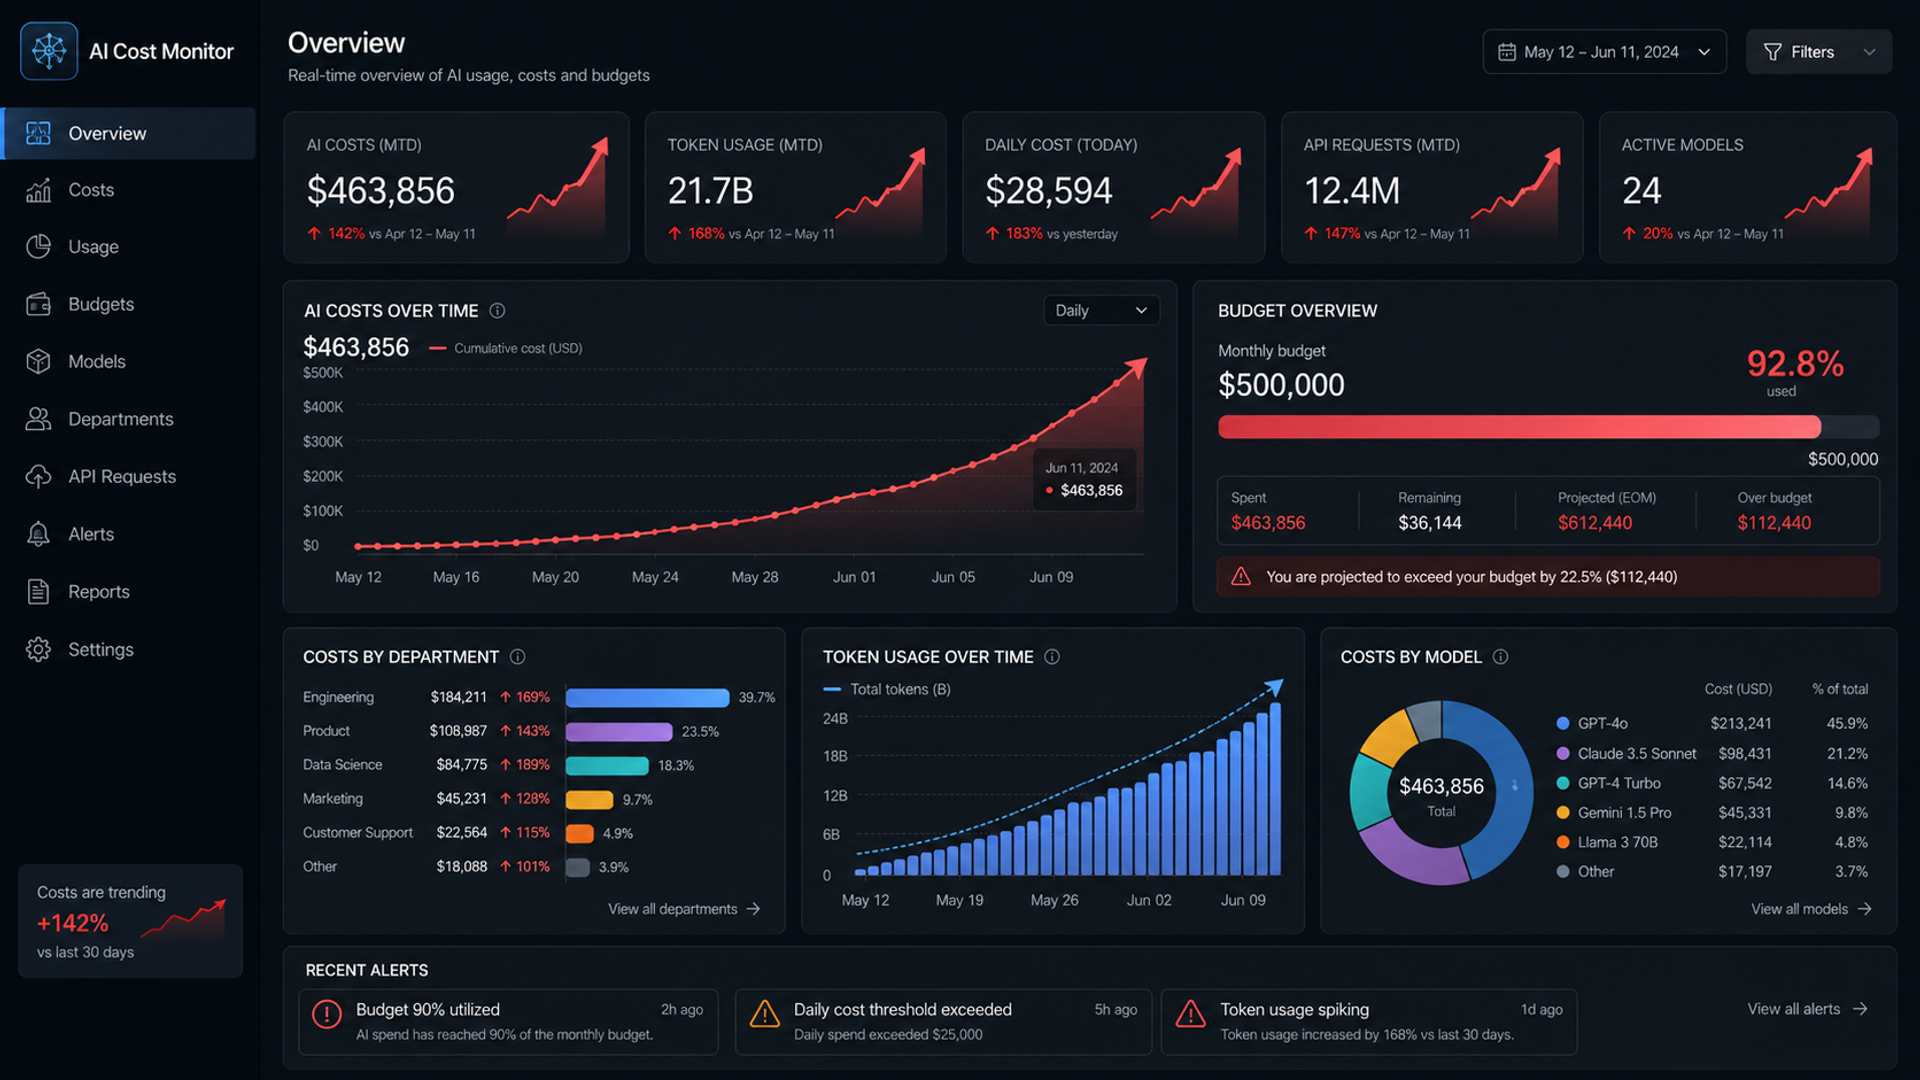Open the View all alerts link

coord(1808,1009)
